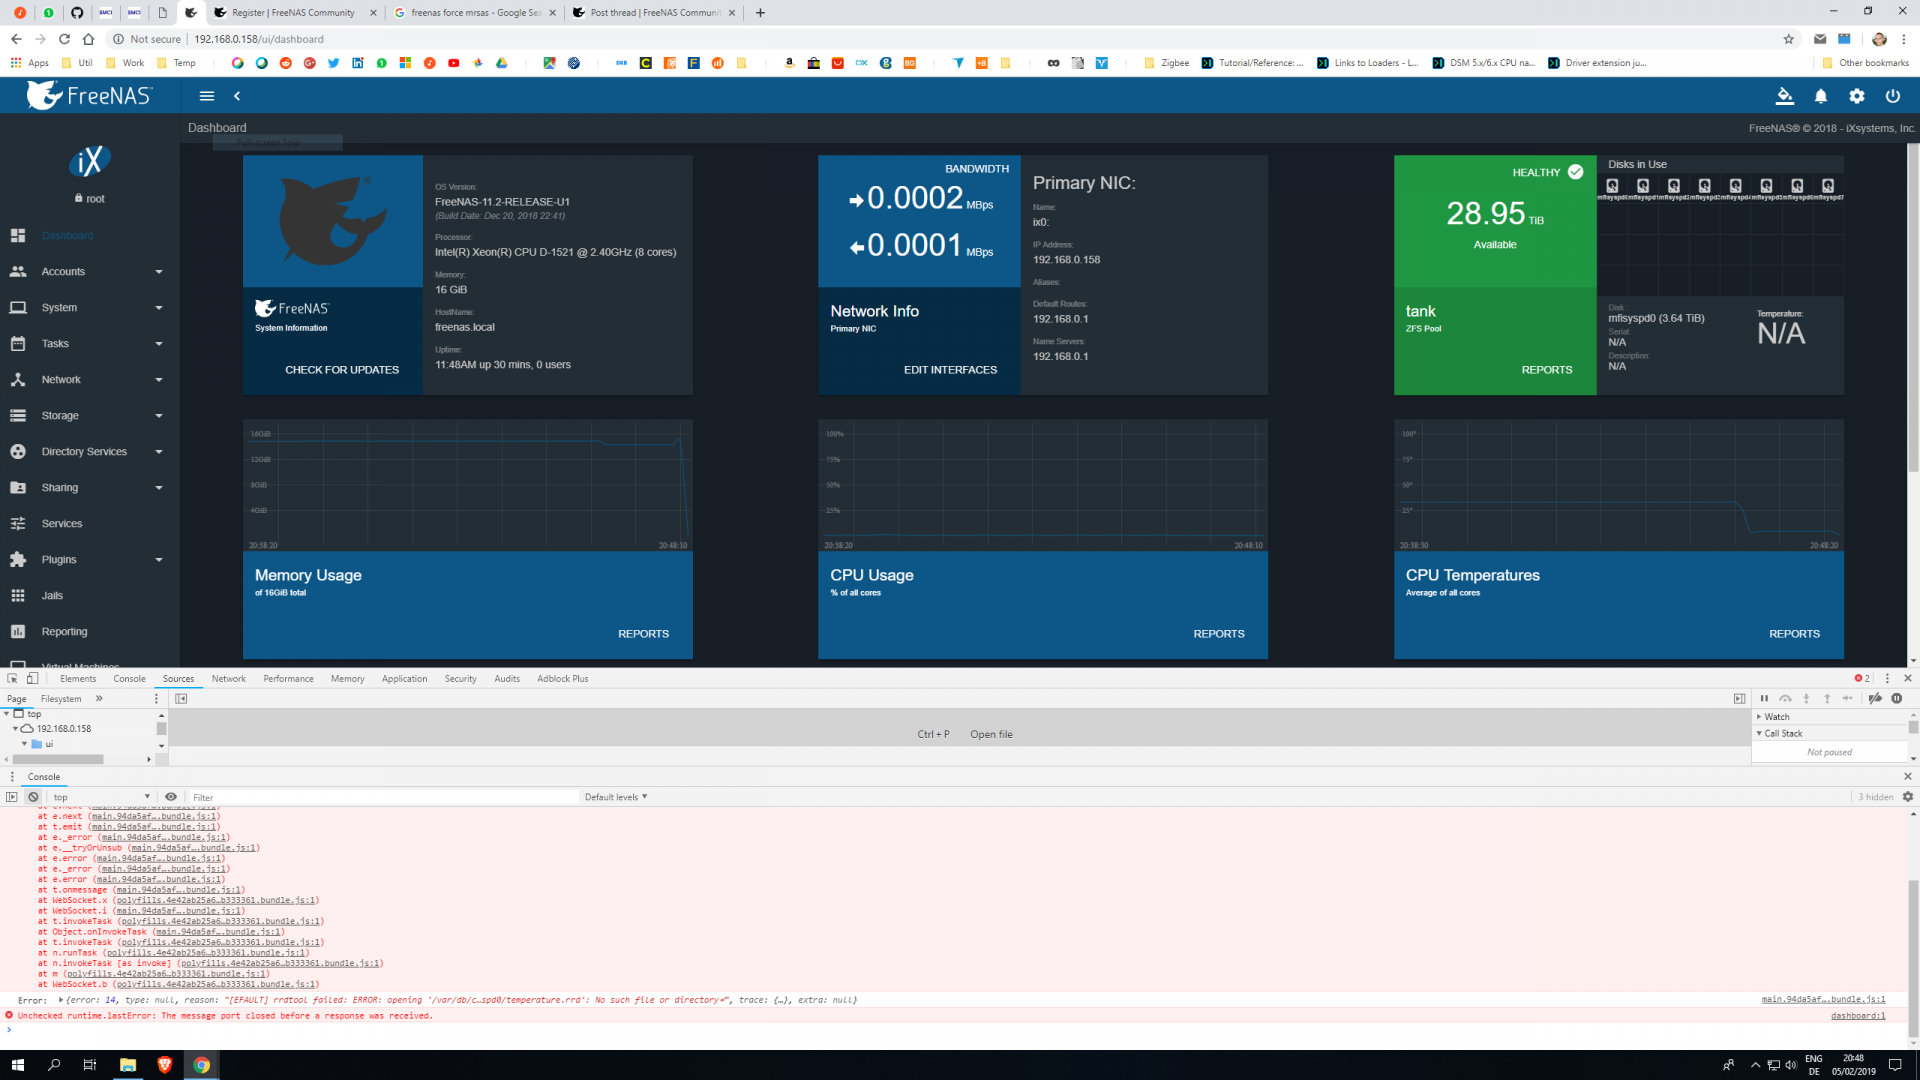Open Jails in the sidebar

(x=52, y=596)
